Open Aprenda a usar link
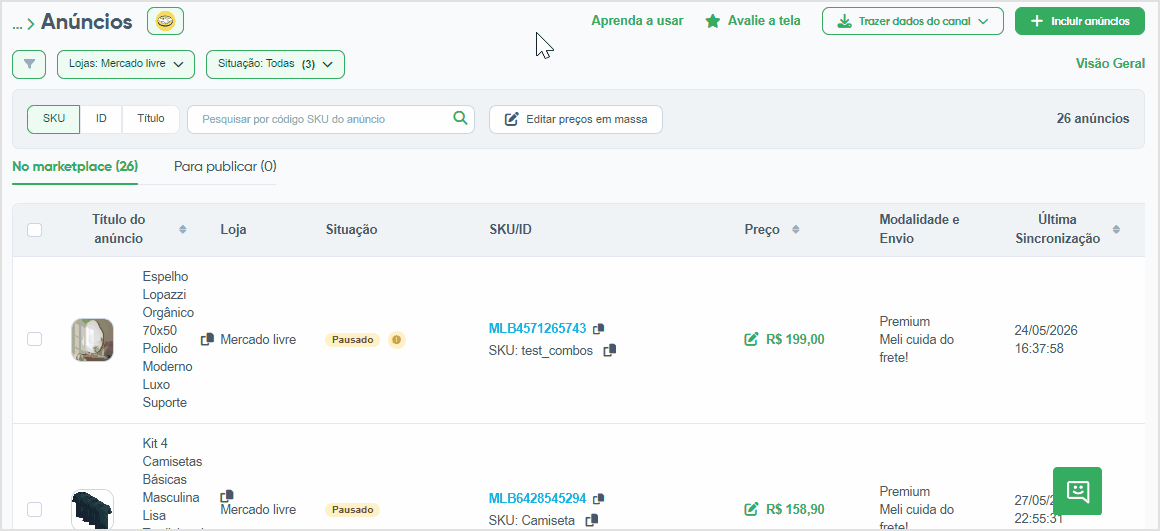 coord(637,21)
